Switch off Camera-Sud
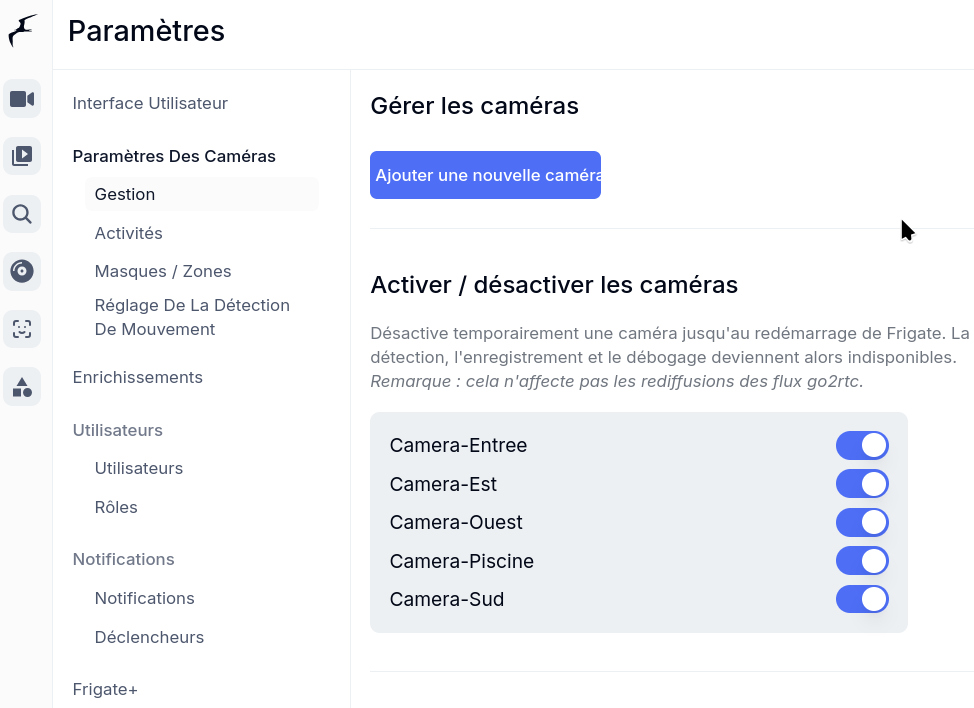Viewport: 974px width, 708px height. coord(862,600)
